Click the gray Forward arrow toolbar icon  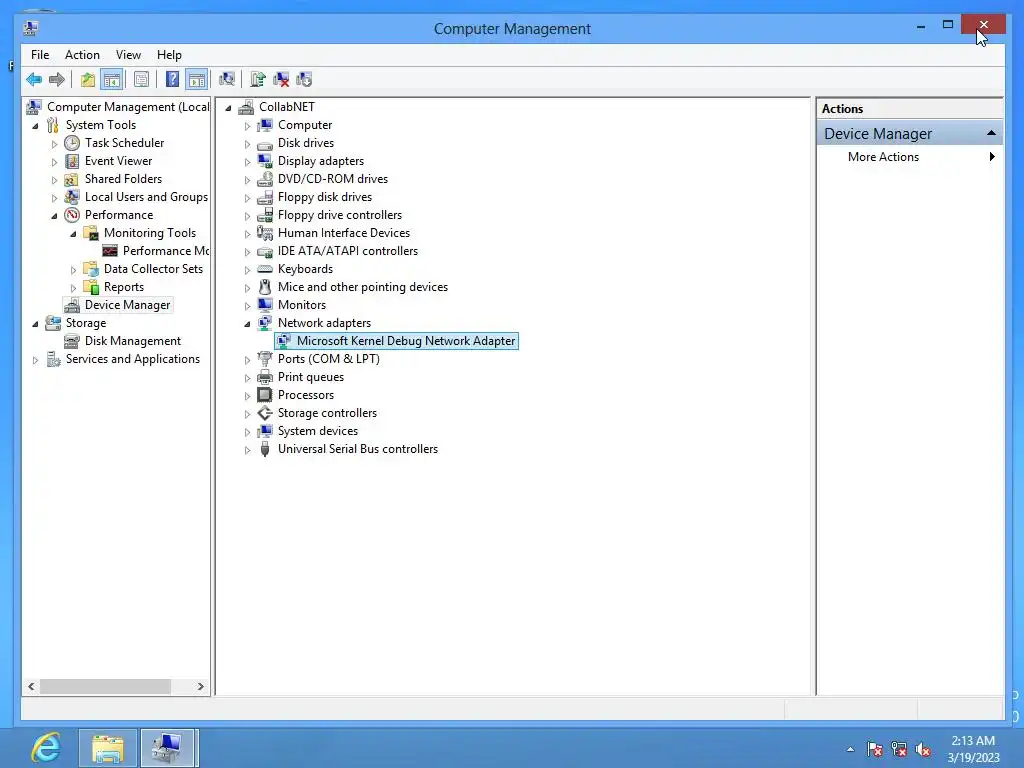(x=57, y=80)
